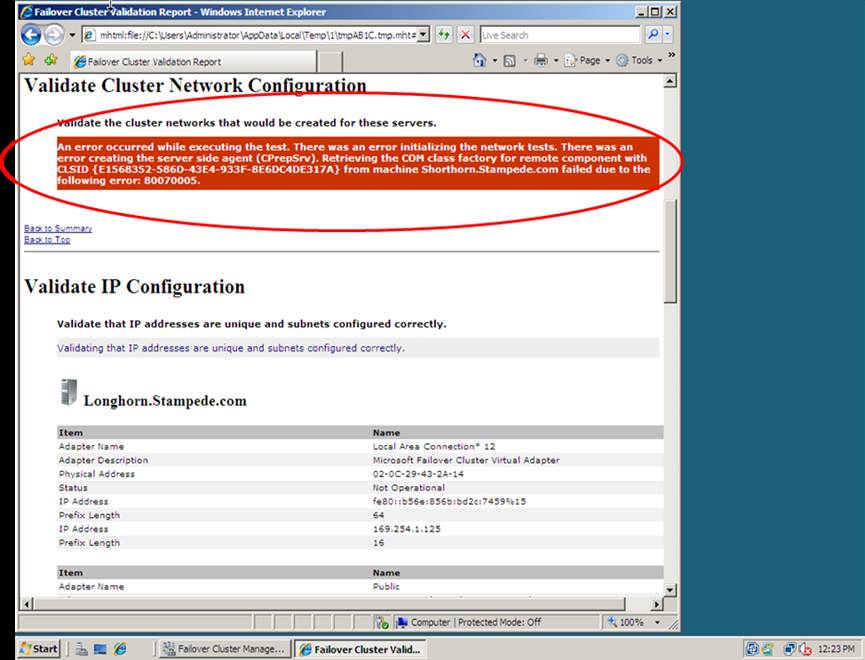Open a new blank browser tab
This screenshot has width=865, height=660.
(x=330, y=62)
